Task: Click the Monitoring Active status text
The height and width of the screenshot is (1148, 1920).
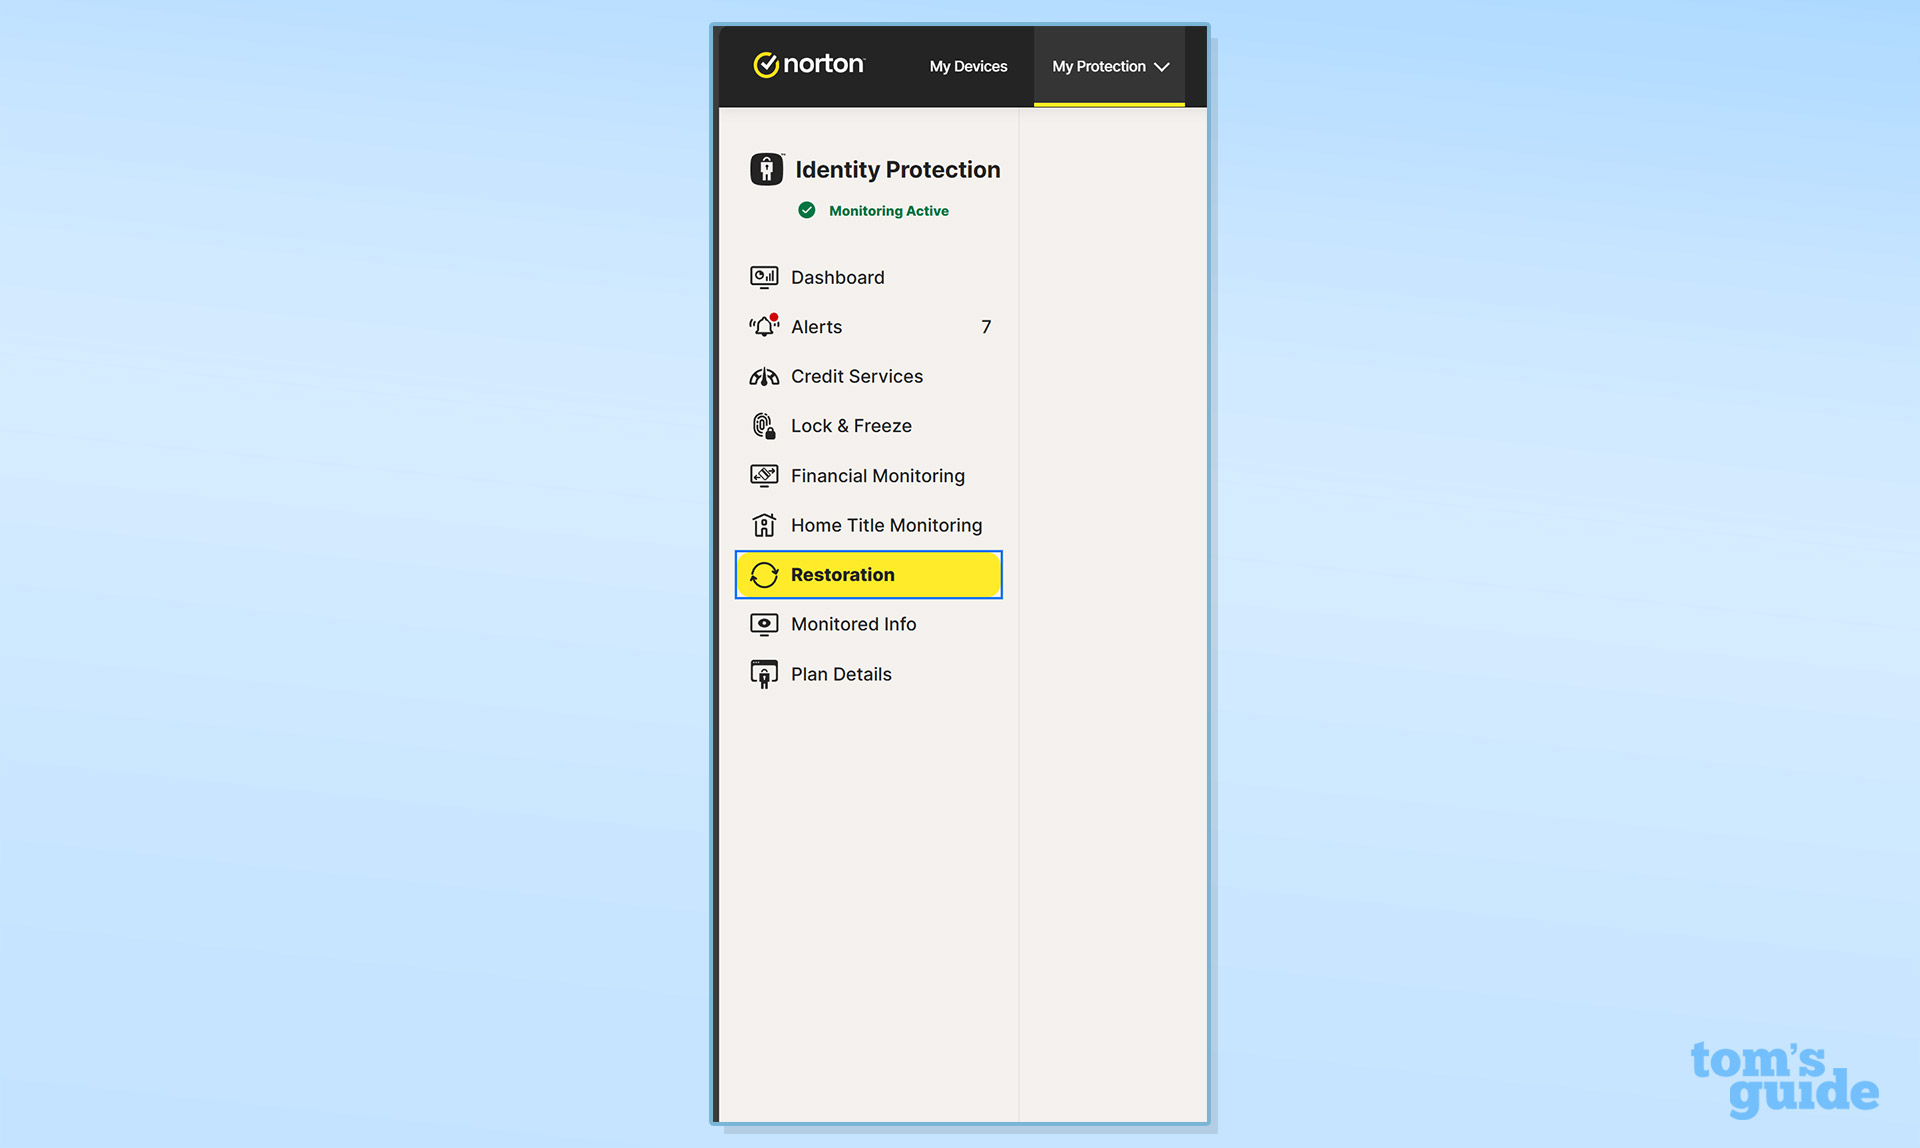Action: [x=888, y=211]
